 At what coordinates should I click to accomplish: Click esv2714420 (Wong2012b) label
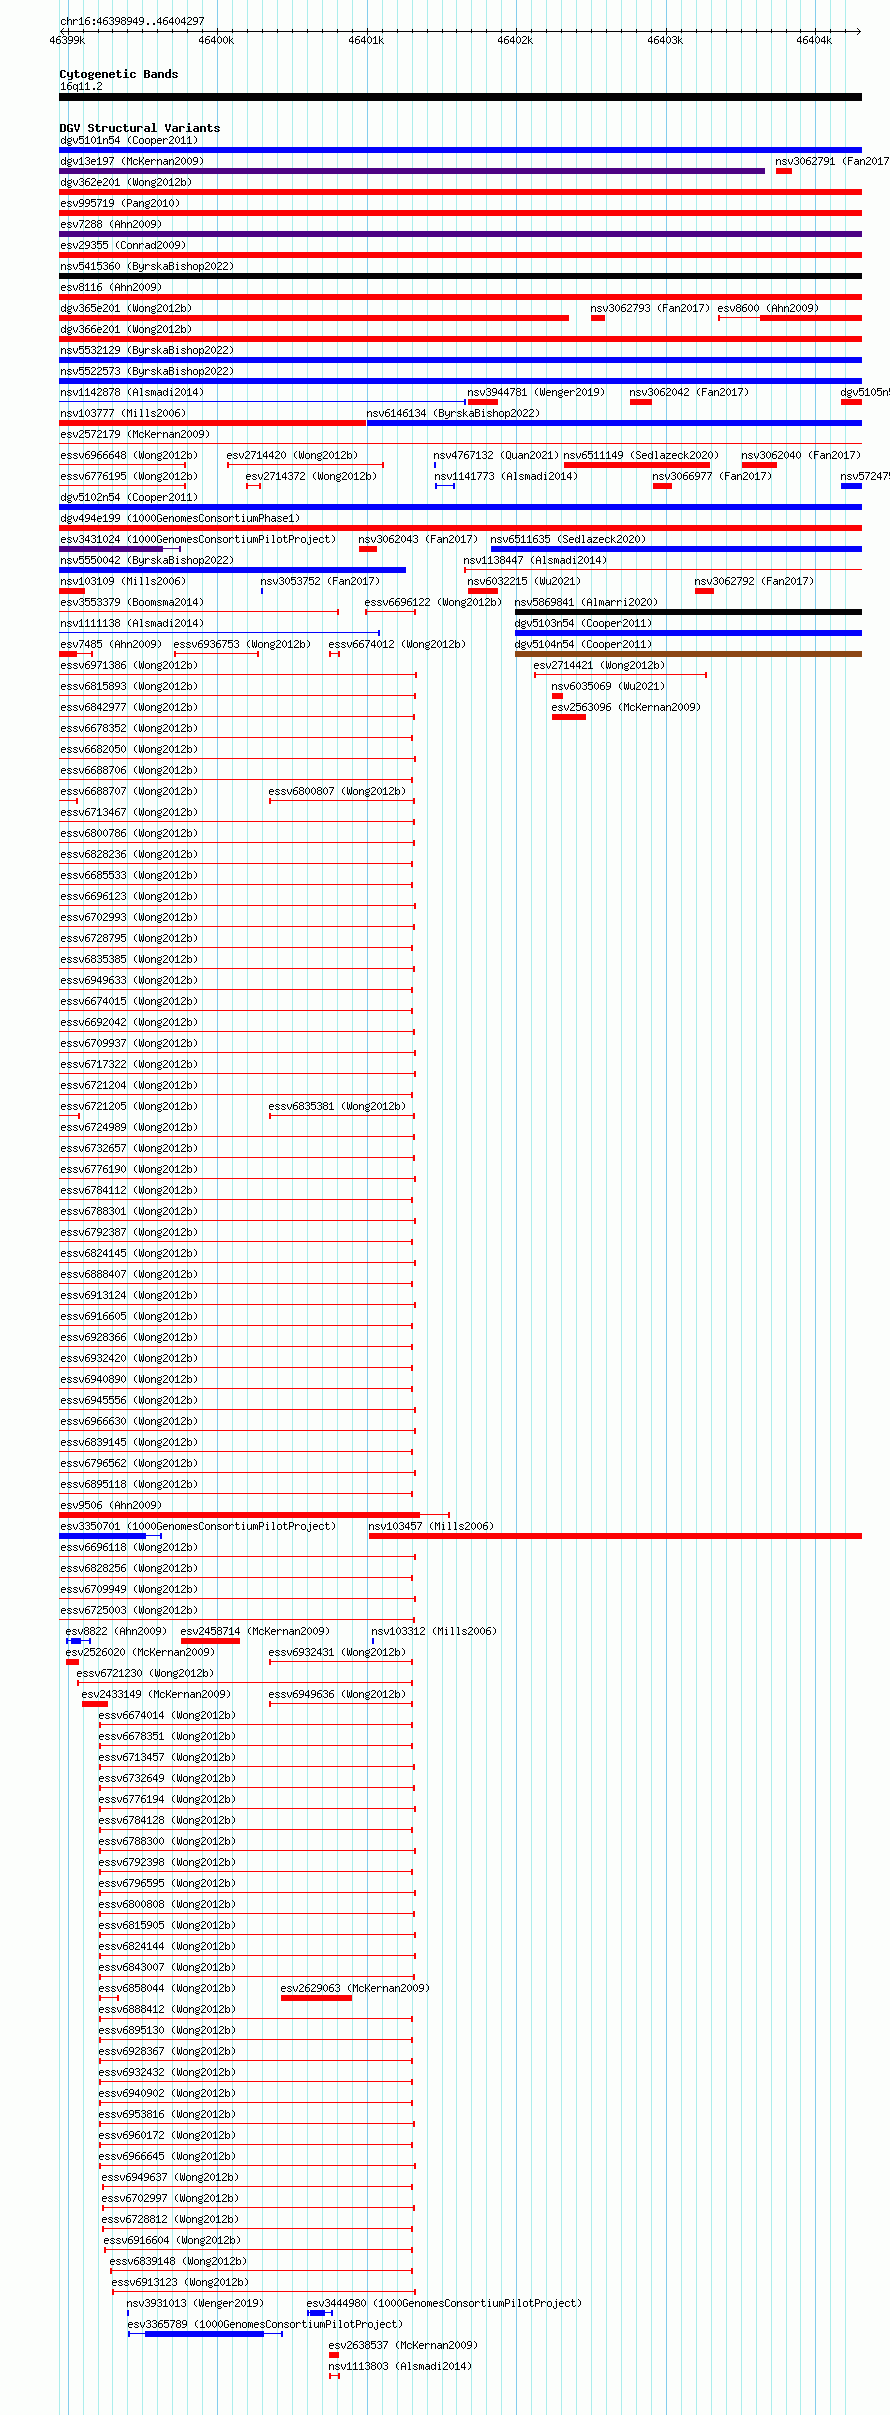pos(292,455)
